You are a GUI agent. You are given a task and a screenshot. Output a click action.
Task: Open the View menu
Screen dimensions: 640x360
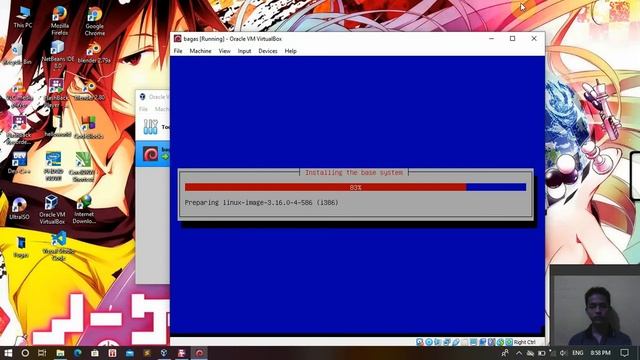pos(224,51)
